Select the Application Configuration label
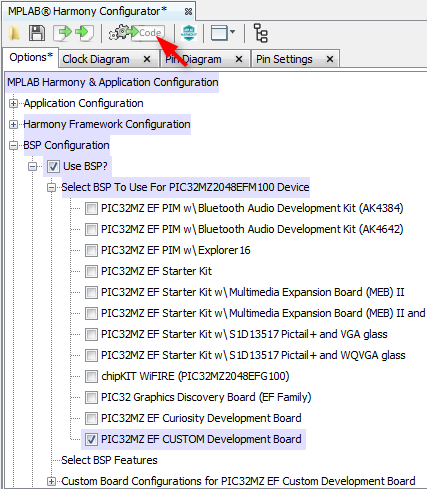 pos(83,103)
